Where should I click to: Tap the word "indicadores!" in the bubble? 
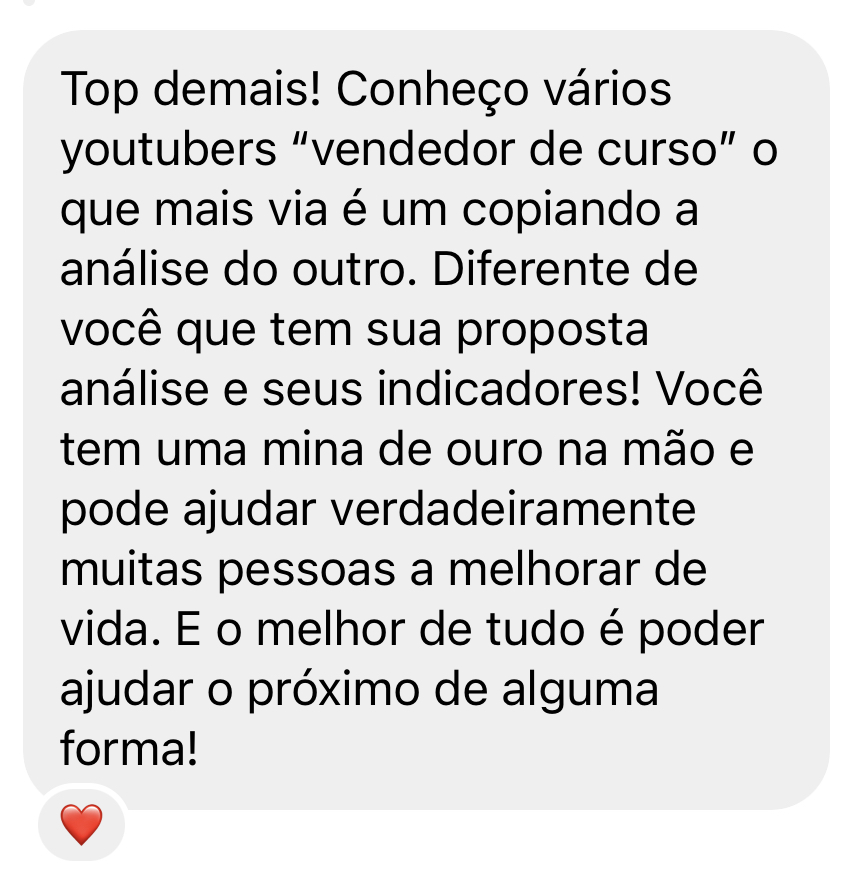[x=509, y=389]
